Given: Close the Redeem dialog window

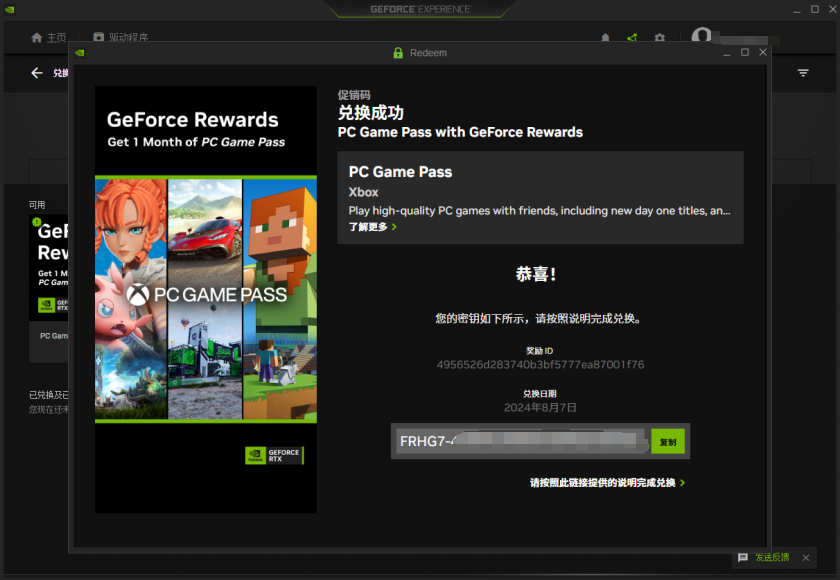Looking at the screenshot, I should click(763, 52).
